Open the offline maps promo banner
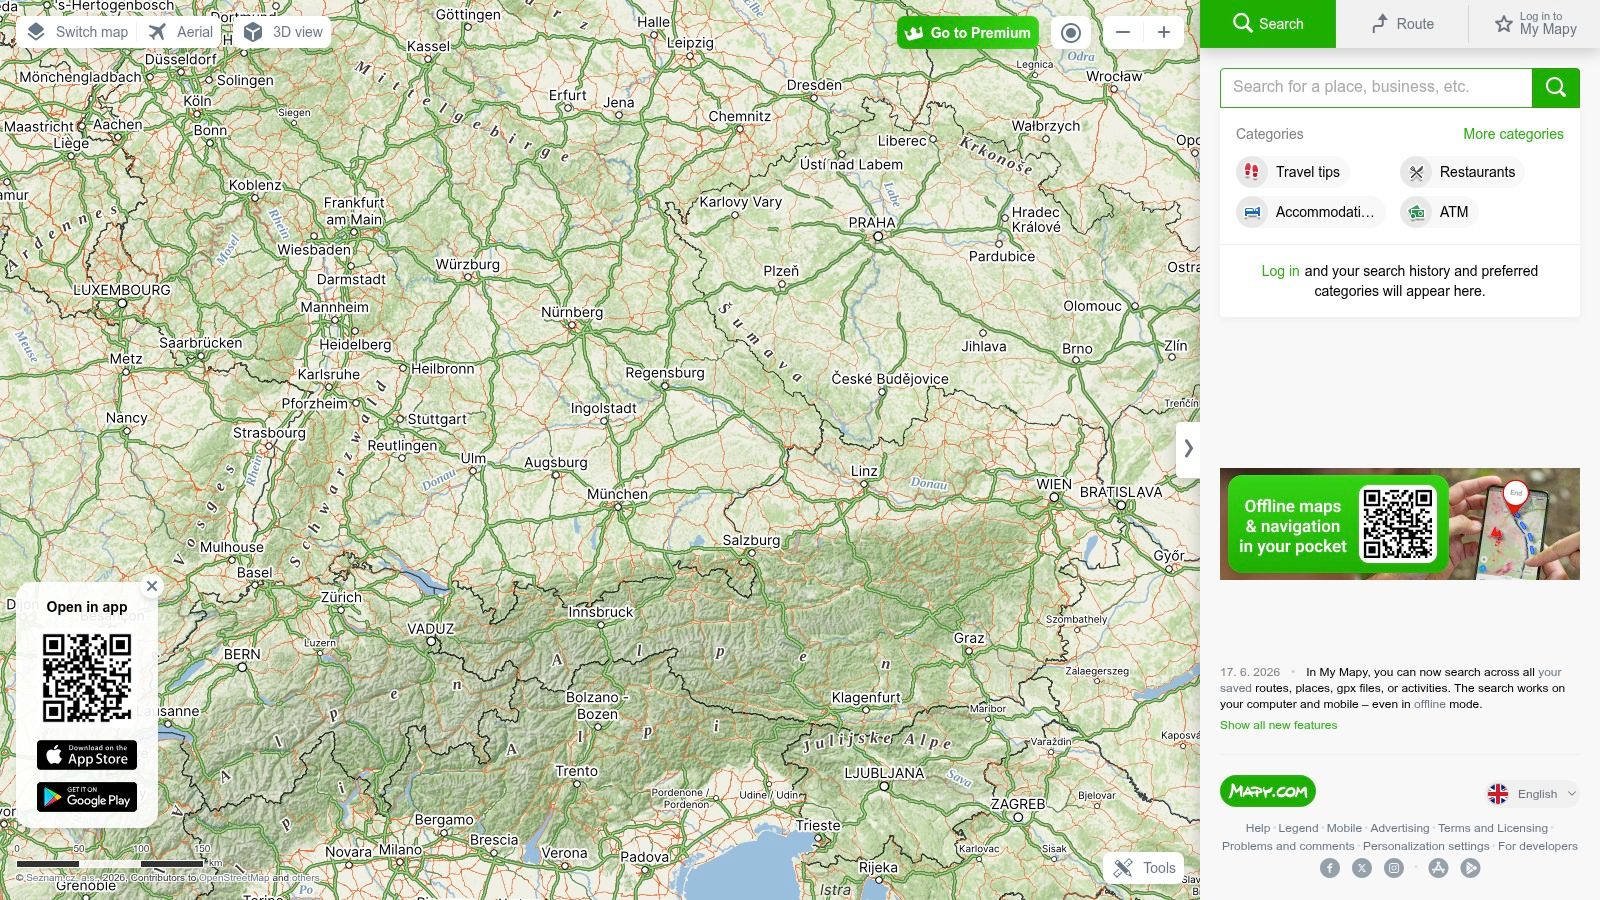Image resolution: width=1600 pixels, height=900 pixels. (x=1400, y=524)
